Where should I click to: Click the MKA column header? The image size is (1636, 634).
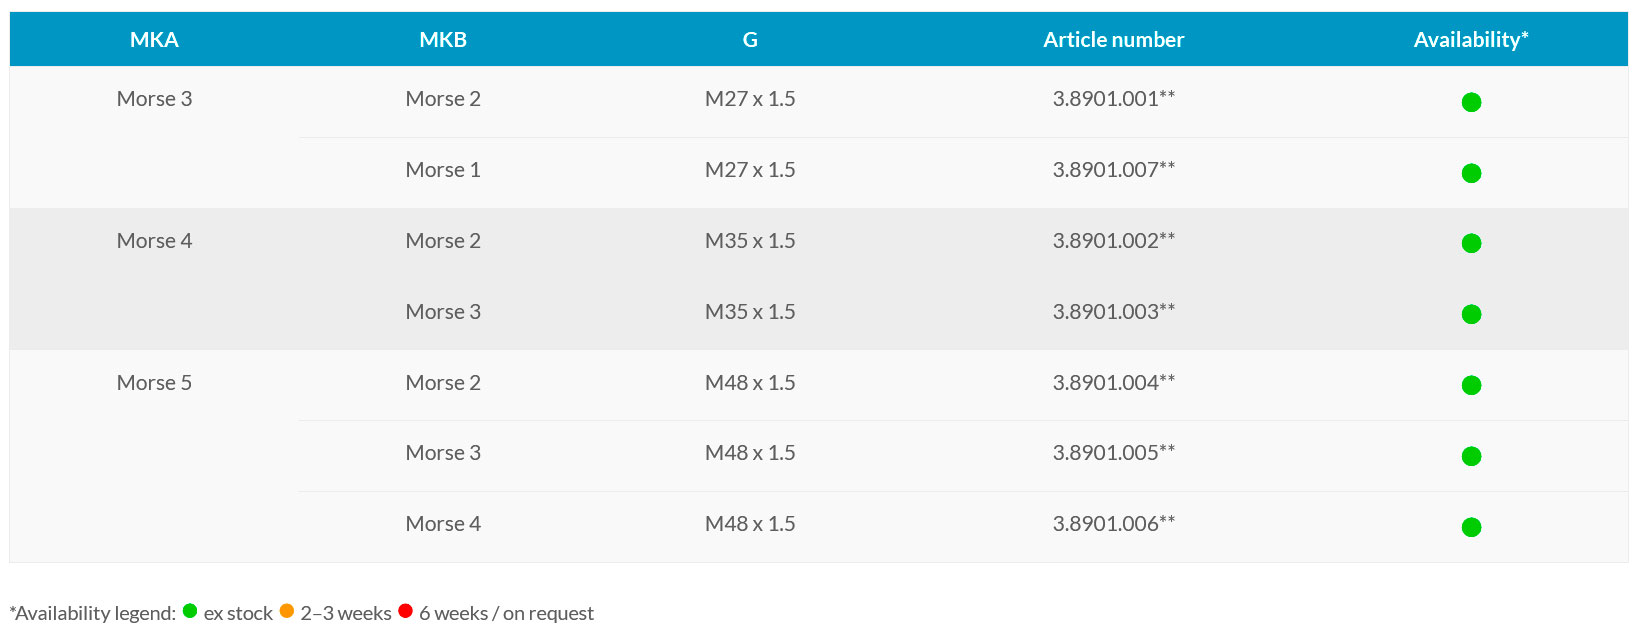tap(154, 40)
